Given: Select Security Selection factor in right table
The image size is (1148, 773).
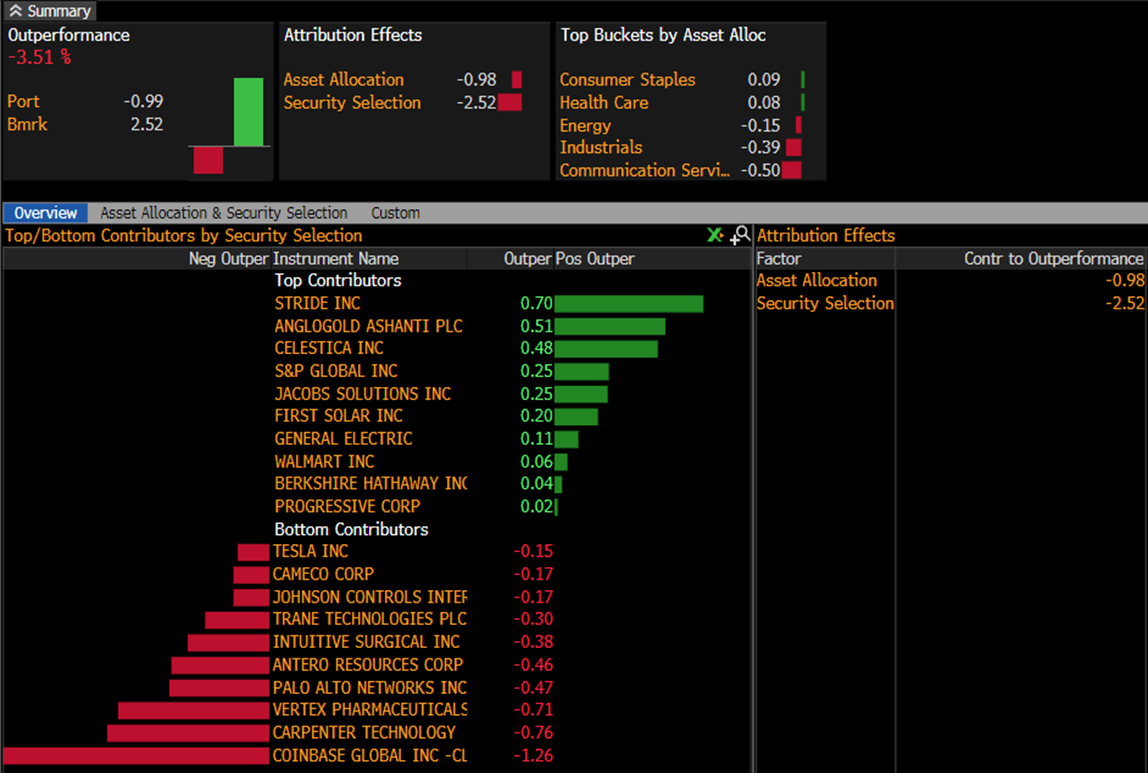Looking at the screenshot, I should [825, 303].
